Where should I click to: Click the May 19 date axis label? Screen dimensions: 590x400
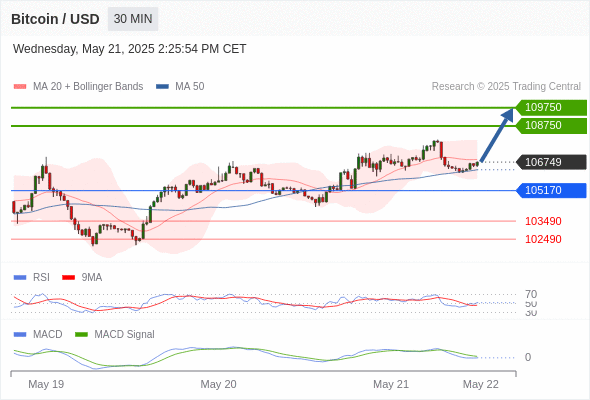pos(46,384)
